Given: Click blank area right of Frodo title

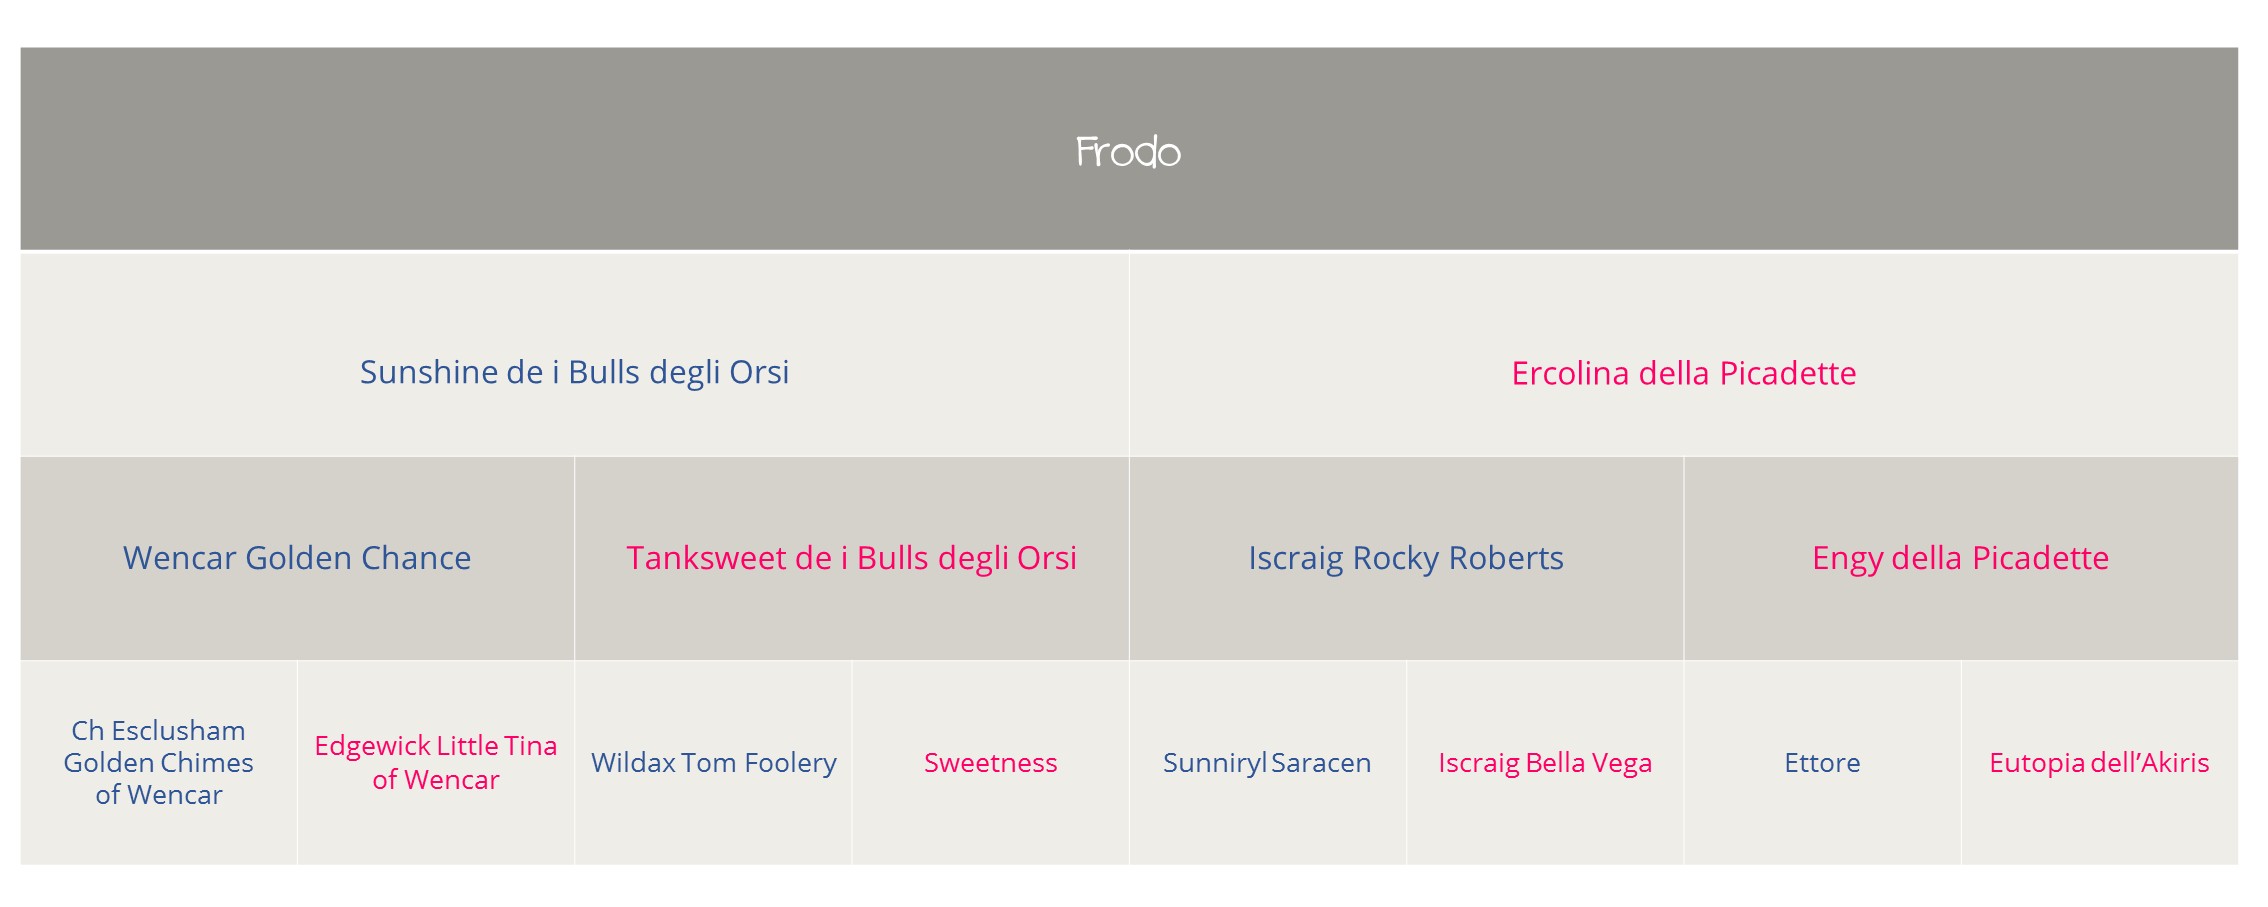Looking at the screenshot, I should pyautogui.click(x=1700, y=150).
